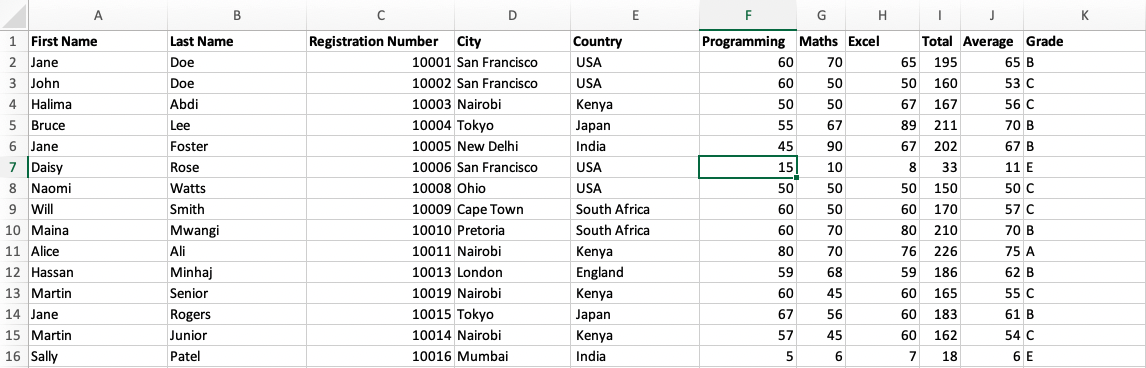Select the last name Watts
The height and width of the screenshot is (368, 1146).
pyautogui.click(x=237, y=188)
